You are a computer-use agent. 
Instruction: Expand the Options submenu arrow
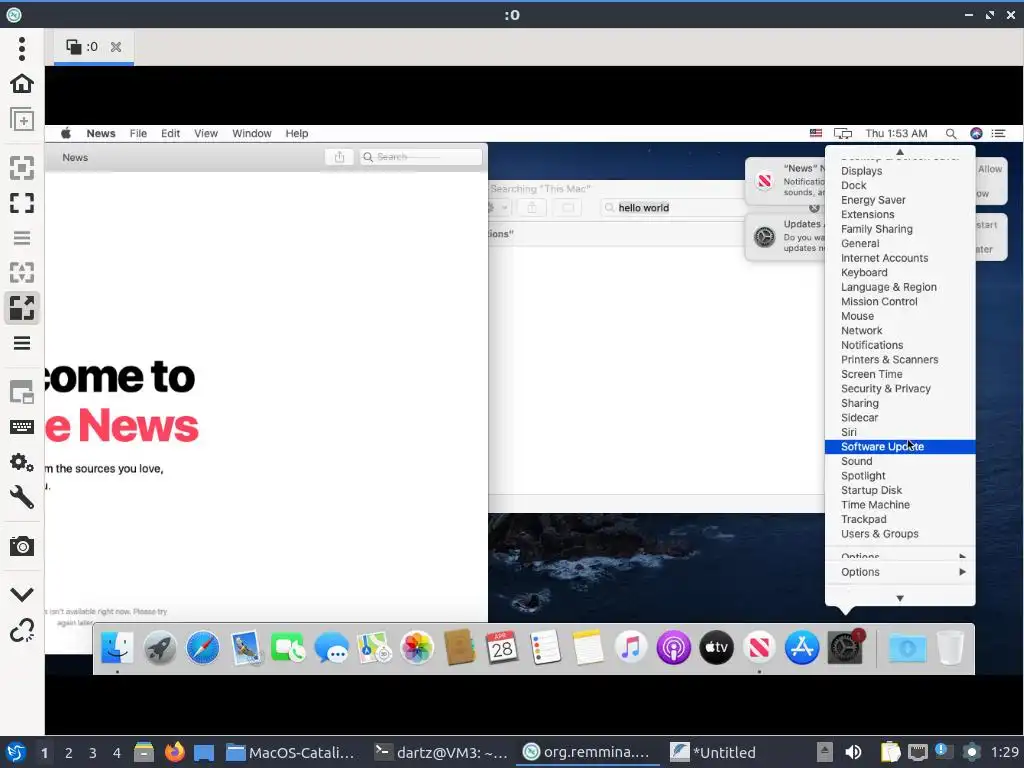(962, 572)
